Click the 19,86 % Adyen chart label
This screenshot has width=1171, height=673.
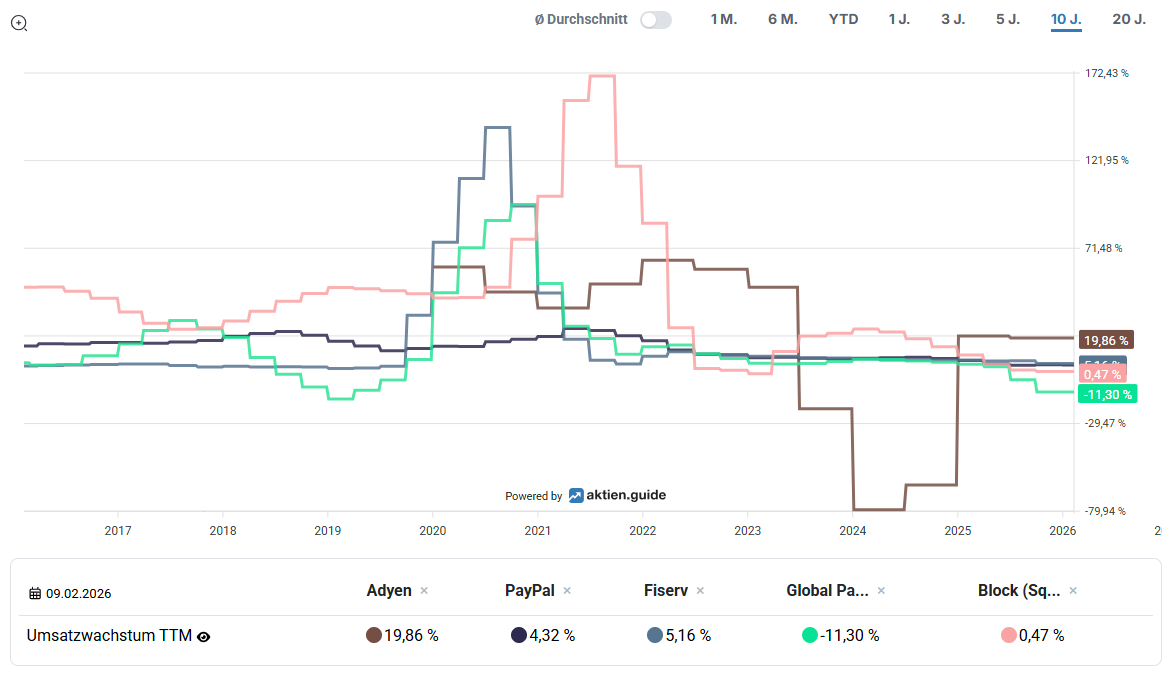coord(1106,340)
